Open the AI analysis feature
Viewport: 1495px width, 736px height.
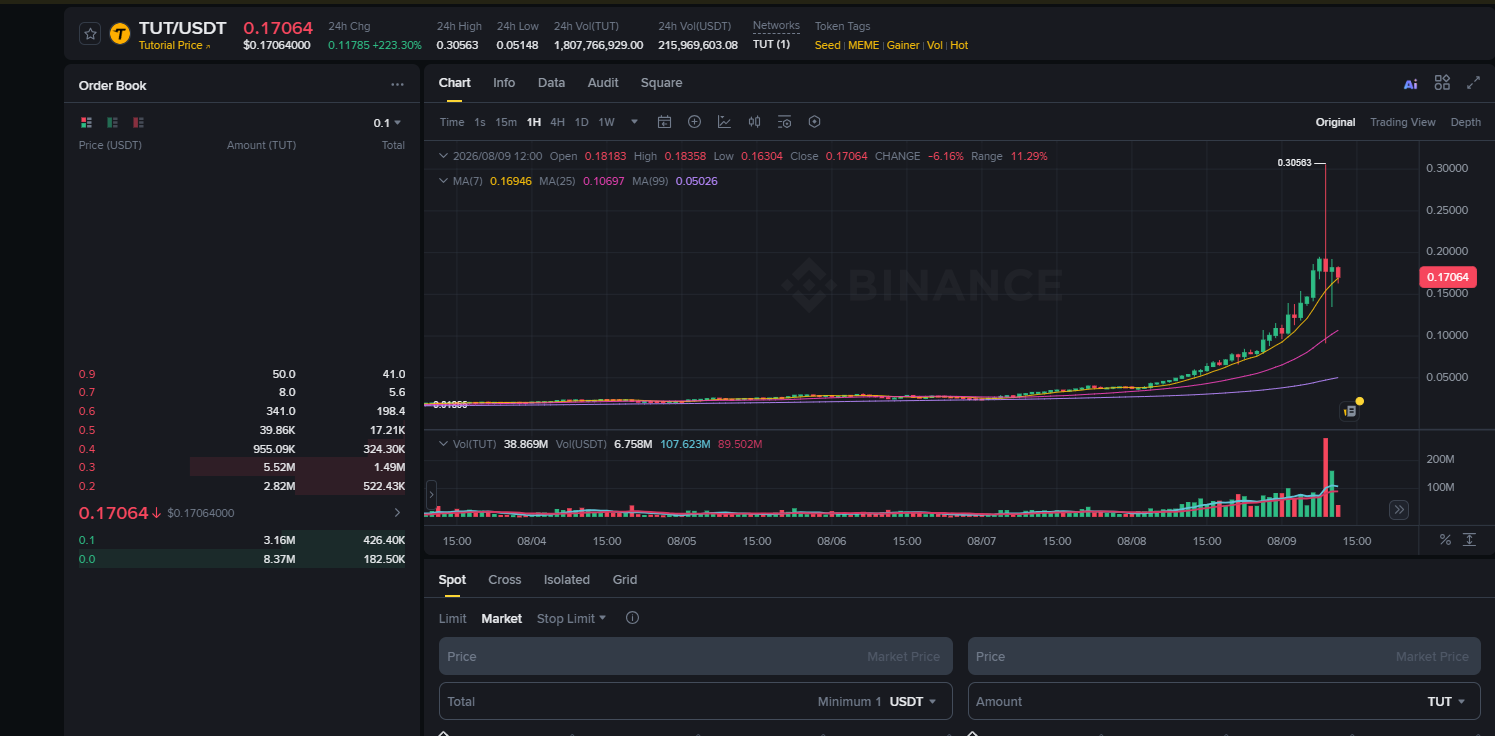point(1410,84)
